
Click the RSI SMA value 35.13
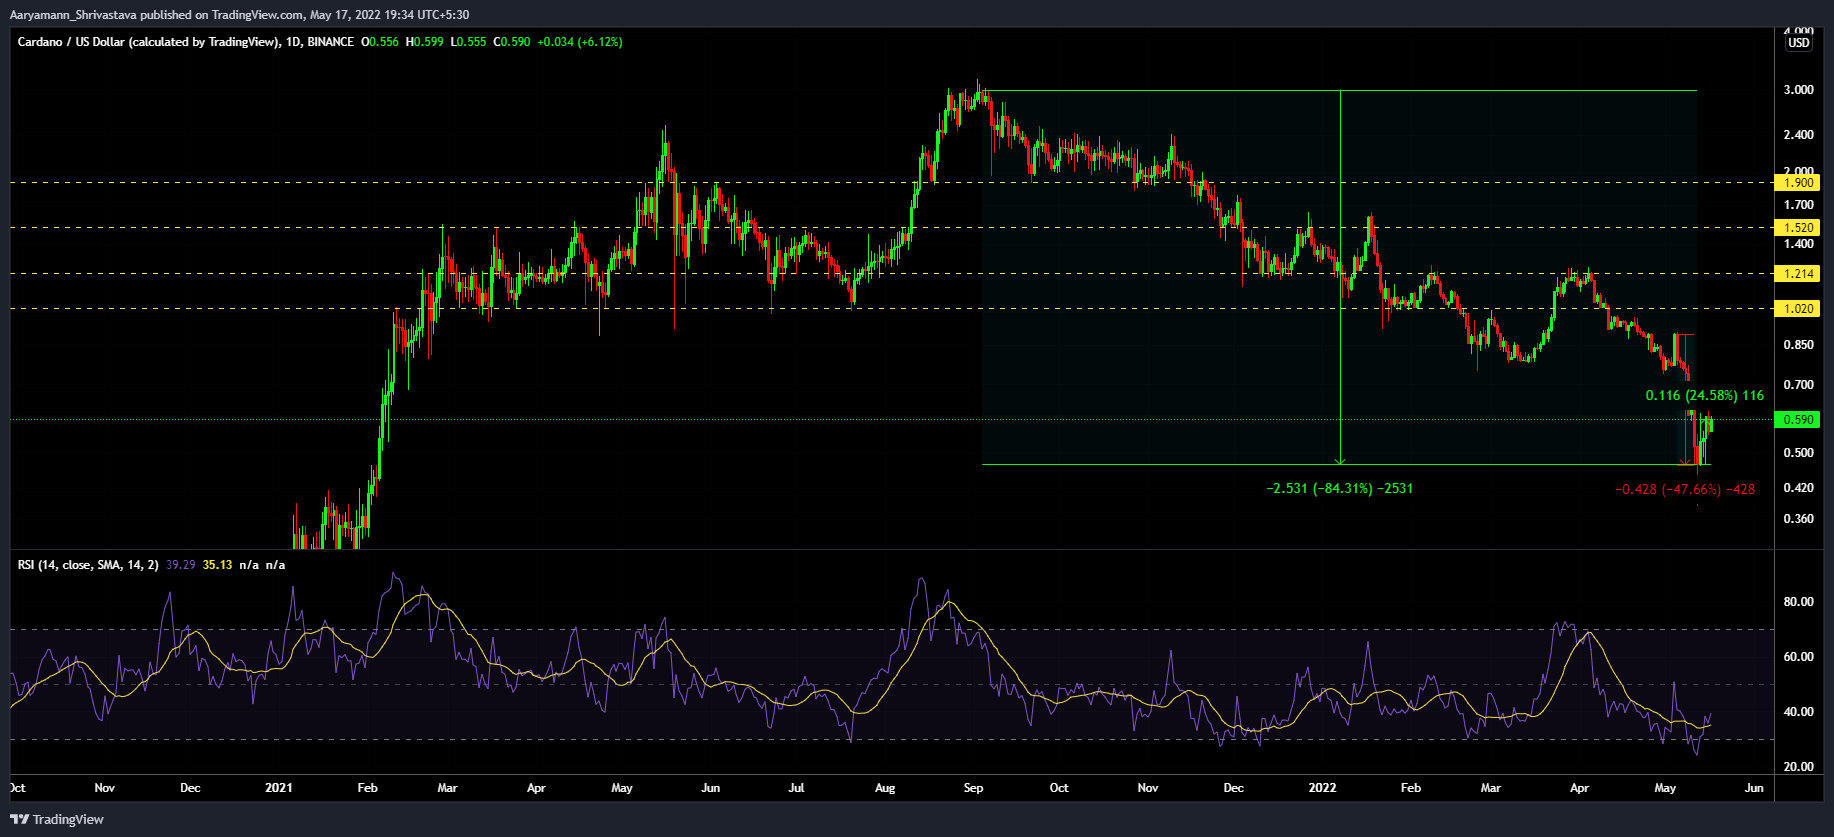tap(217, 565)
